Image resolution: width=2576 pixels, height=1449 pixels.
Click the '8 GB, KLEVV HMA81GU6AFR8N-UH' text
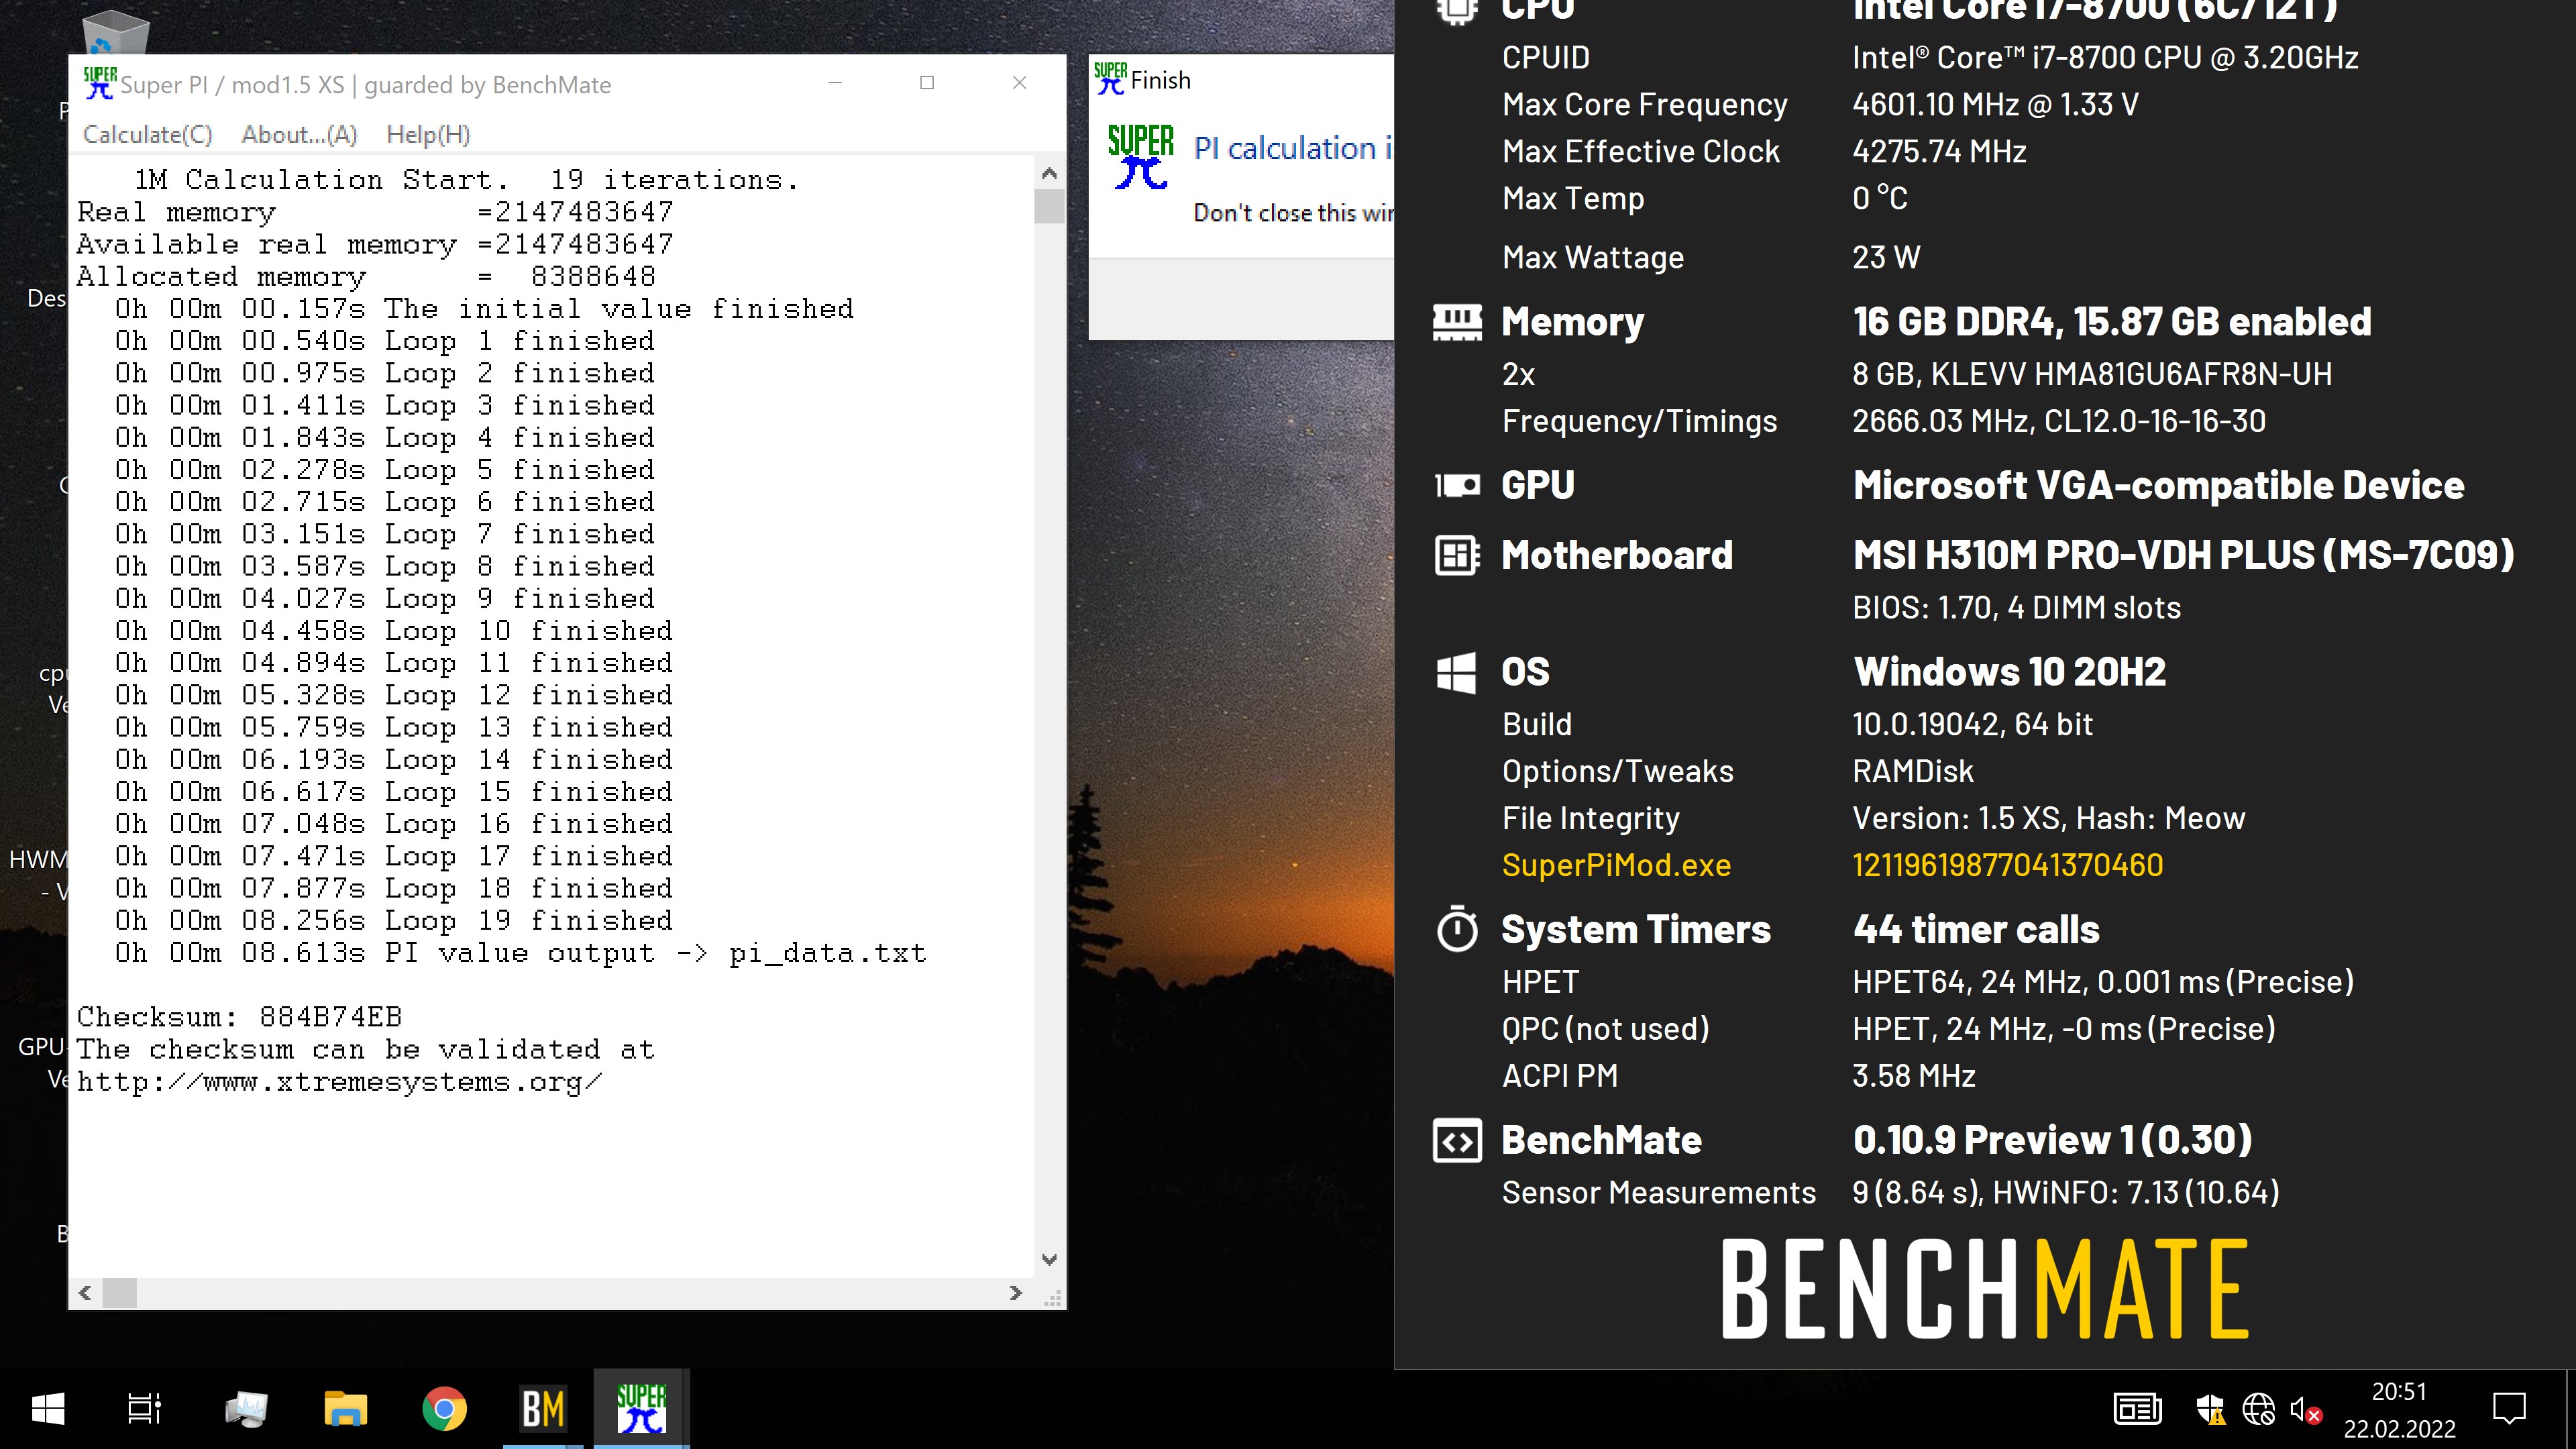(x=2092, y=374)
